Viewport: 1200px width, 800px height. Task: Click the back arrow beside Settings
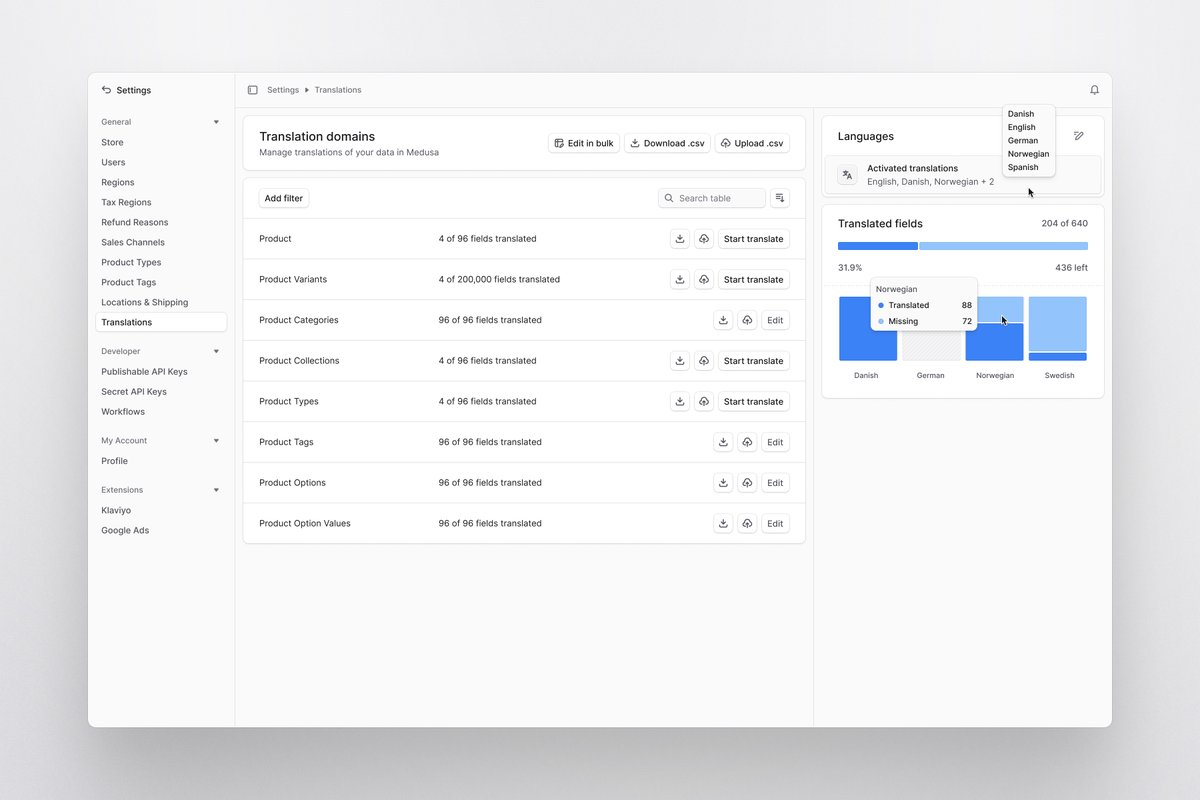(106, 90)
